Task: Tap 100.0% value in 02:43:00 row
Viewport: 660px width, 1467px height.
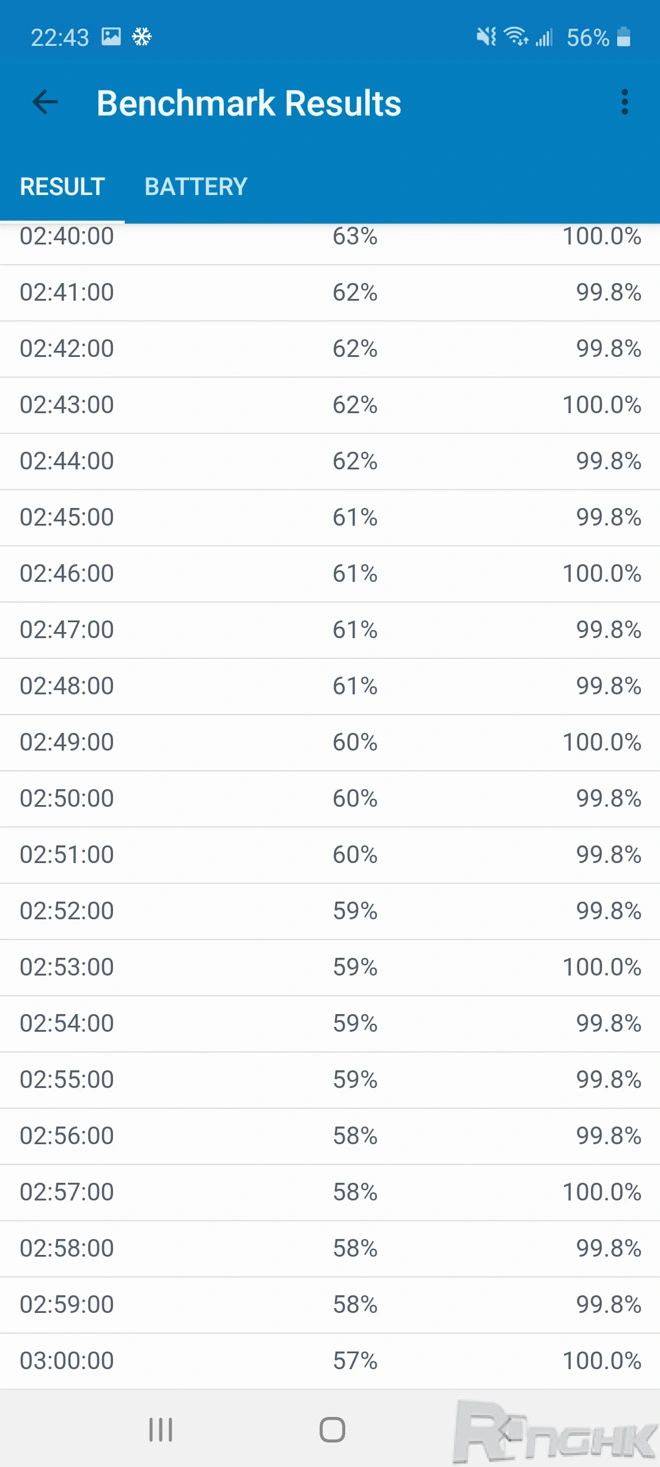Action: (x=602, y=405)
